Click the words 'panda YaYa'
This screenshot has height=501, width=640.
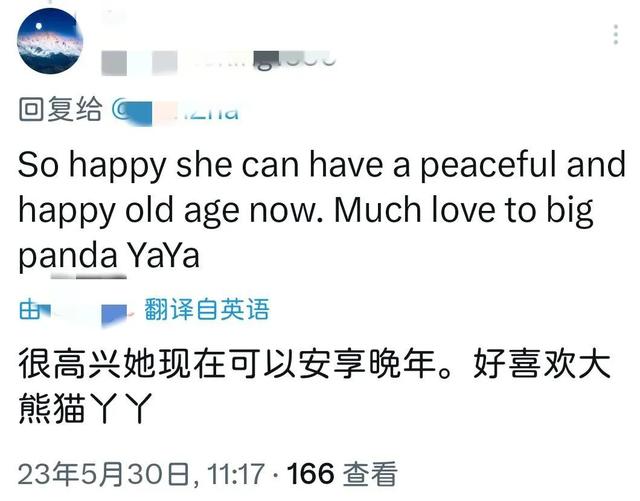tap(109, 256)
